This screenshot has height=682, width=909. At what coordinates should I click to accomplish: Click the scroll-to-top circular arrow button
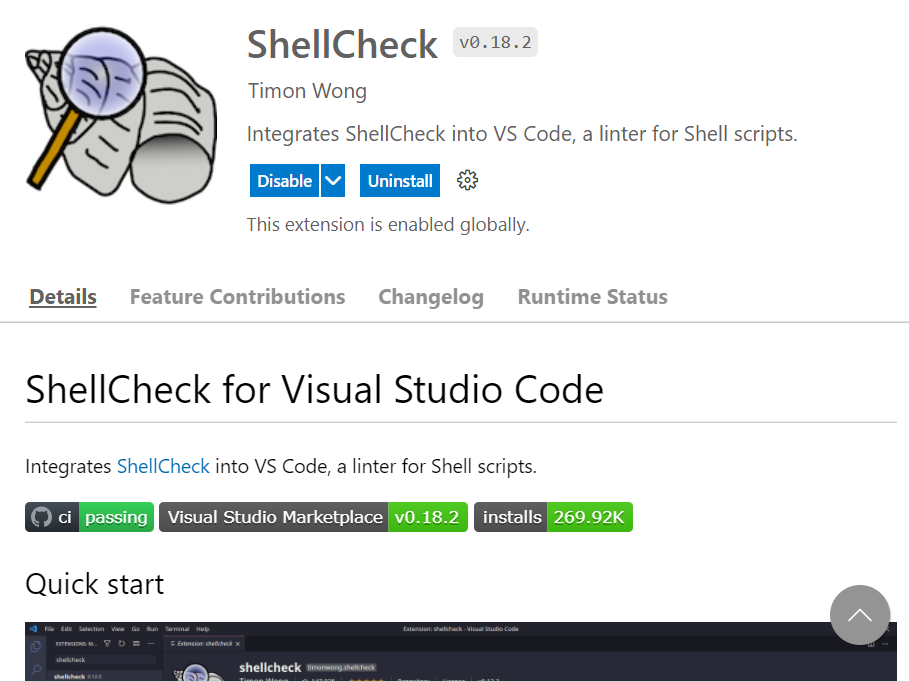click(860, 615)
